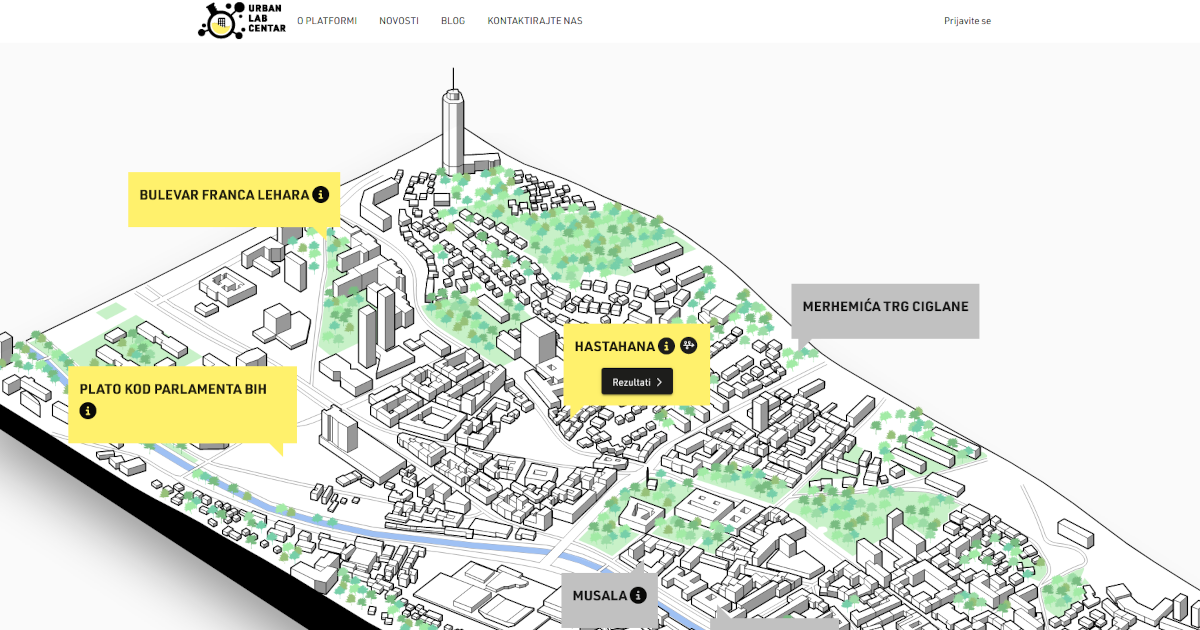Image resolution: width=1200 pixels, height=630 pixels.
Task: Click the Urban Lab Centar logo
Action: point(241,20)
